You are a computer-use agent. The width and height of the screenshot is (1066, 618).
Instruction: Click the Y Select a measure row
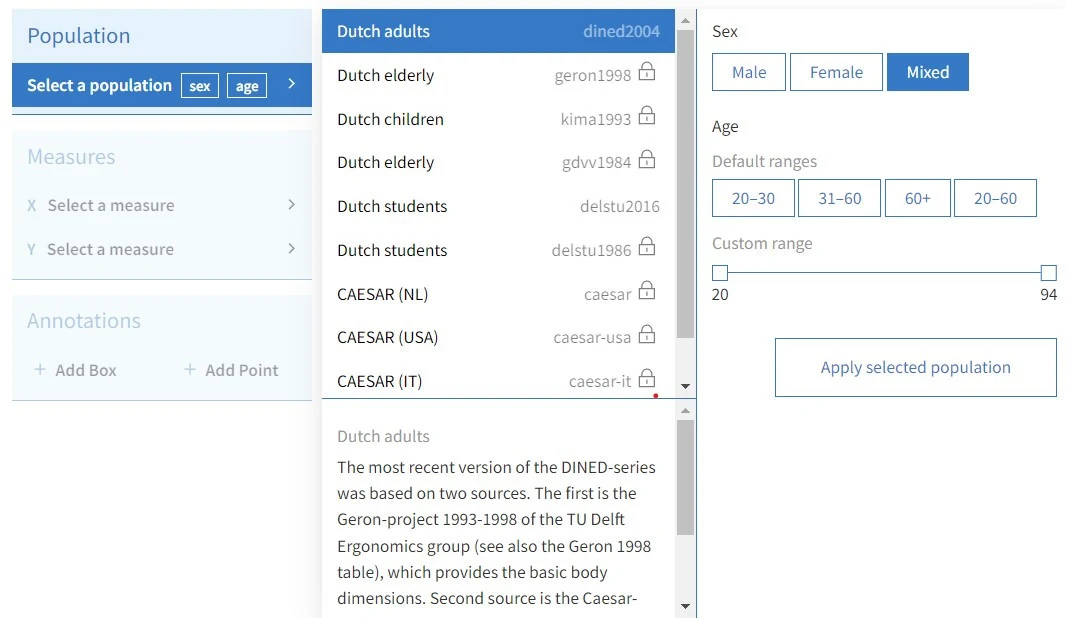pos(162,249)
